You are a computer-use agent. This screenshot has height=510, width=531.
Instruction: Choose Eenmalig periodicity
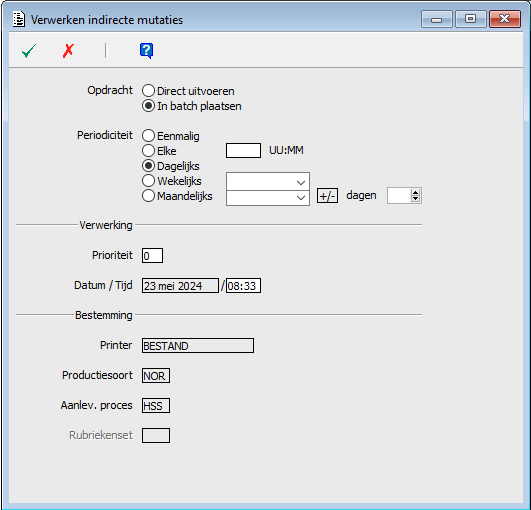(148, 136)
